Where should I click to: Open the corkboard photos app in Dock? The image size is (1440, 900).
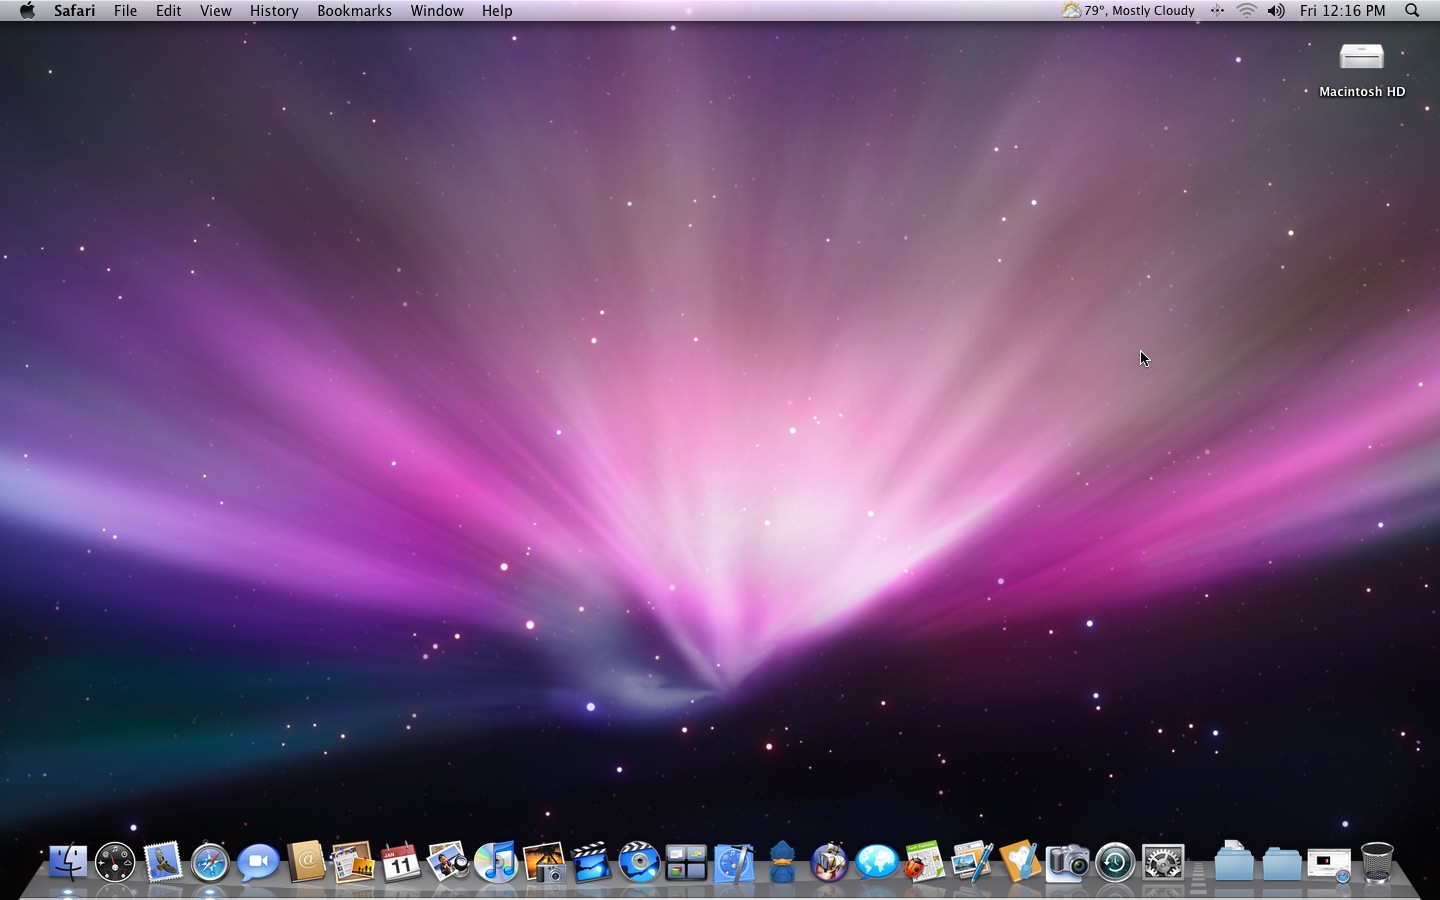tap(353, 862)
